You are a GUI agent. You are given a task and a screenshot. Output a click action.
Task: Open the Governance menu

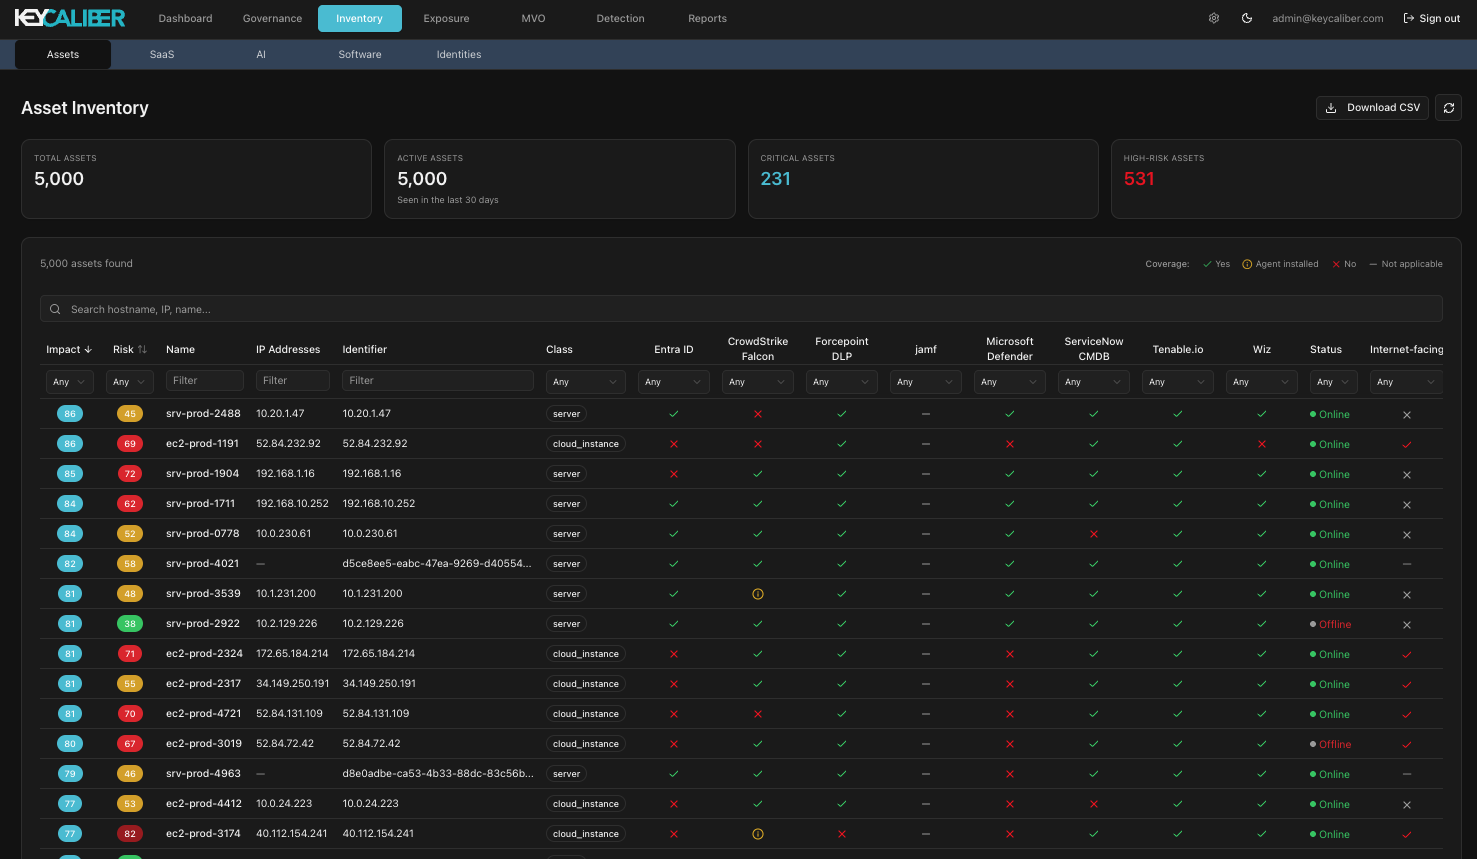click(272, 18)
